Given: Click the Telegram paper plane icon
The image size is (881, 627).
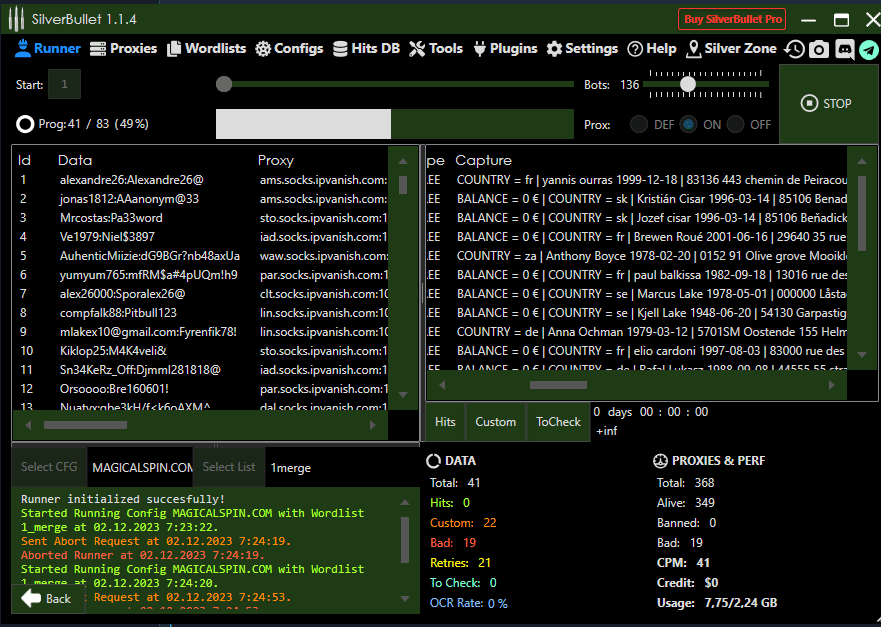Looking at the screenshot, I should pyautogui.click(x=868, y=49).
